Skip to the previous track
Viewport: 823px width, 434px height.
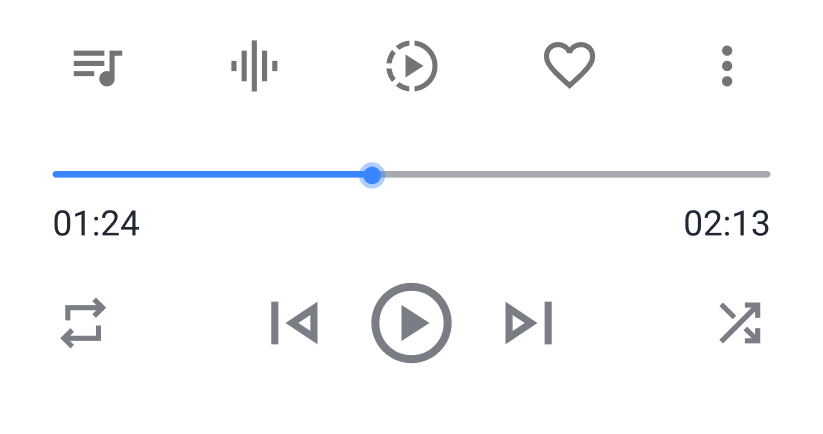[294, 323]
